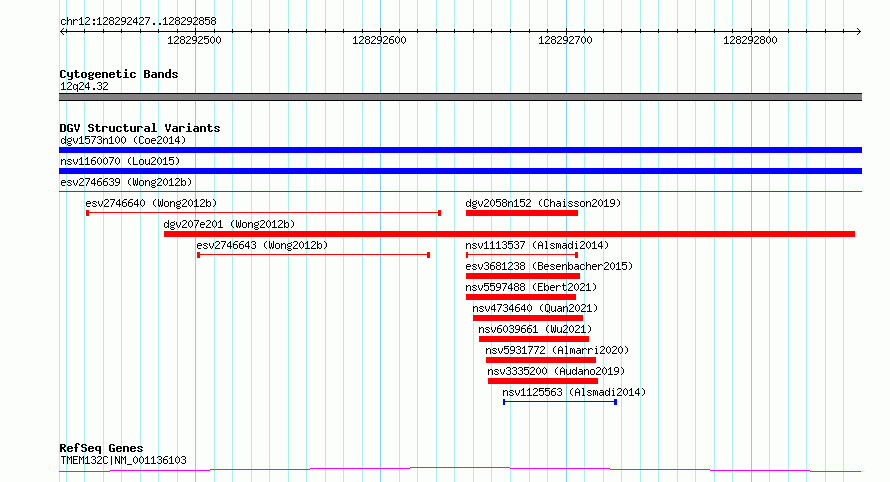Select the nsv5931772 (Almarri2020) variant label

pyautogui.click(x=557, y=350)
